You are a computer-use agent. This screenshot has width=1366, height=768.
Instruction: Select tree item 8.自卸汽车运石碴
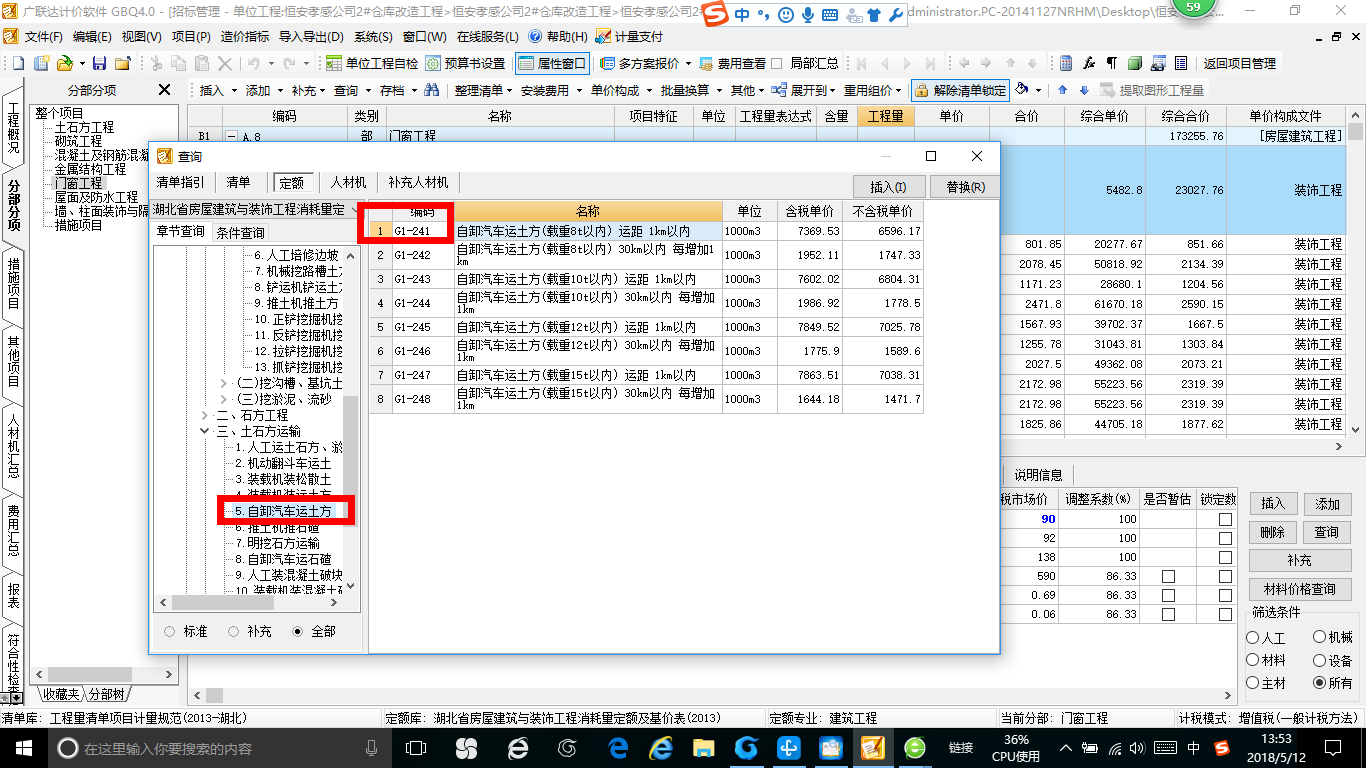click(282, 559)
